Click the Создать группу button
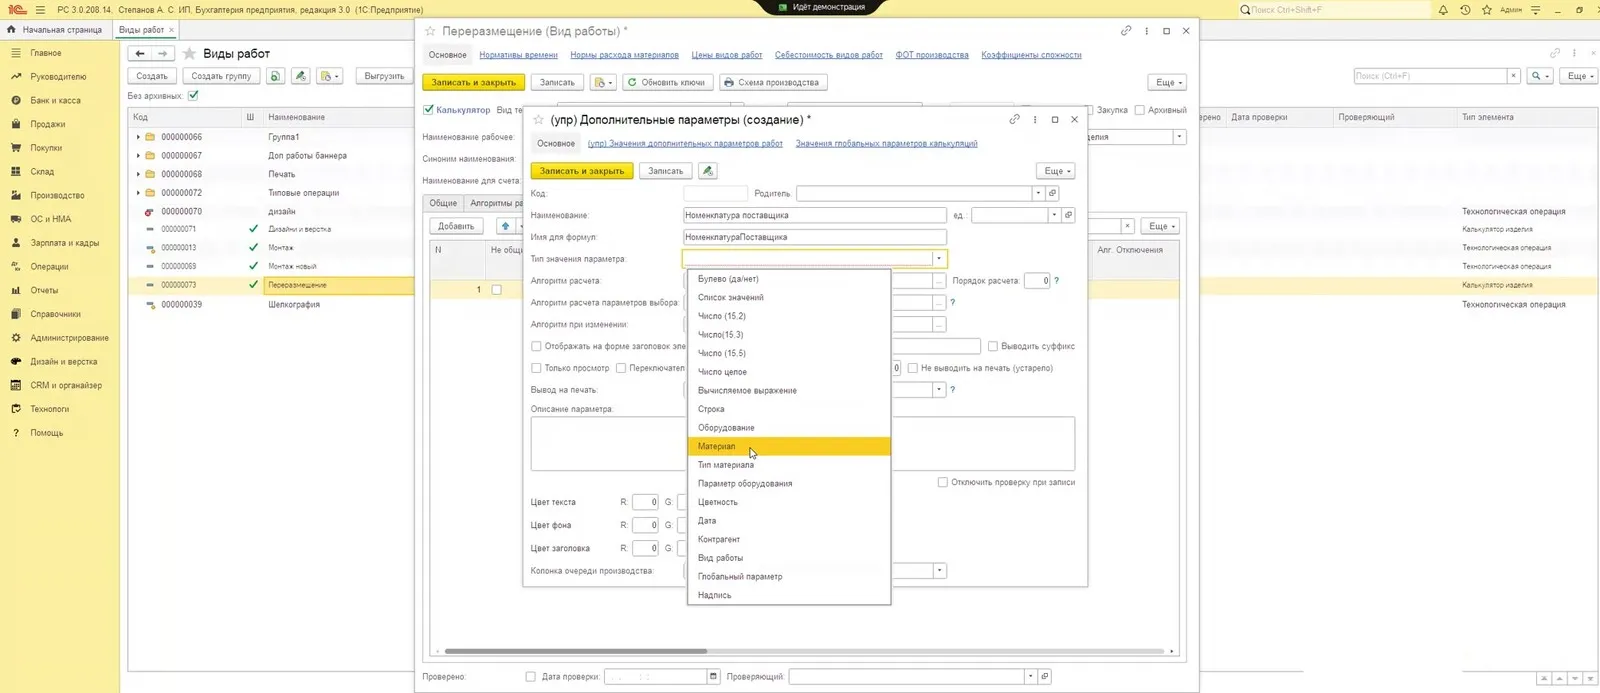 (x=221, y=76)
